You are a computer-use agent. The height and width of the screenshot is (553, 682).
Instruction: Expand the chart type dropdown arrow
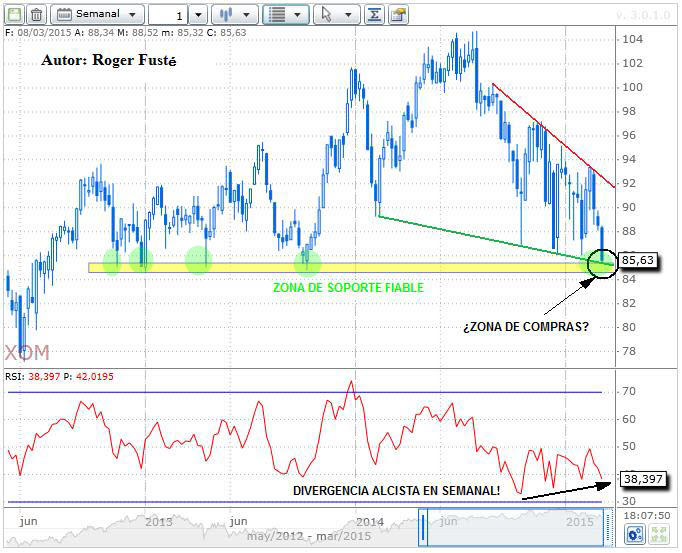[x=248, y=15]
